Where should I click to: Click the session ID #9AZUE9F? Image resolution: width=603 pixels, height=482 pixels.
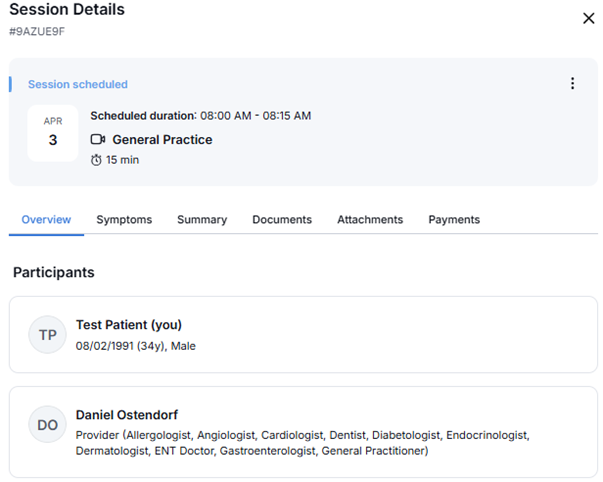(37, 32)
